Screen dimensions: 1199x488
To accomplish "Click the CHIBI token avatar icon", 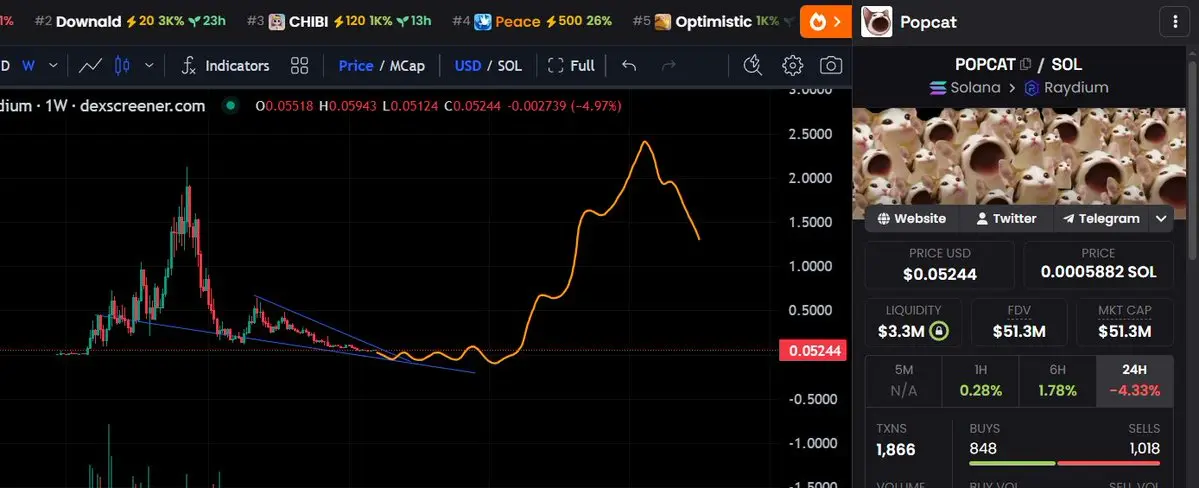I will (277, 22).
